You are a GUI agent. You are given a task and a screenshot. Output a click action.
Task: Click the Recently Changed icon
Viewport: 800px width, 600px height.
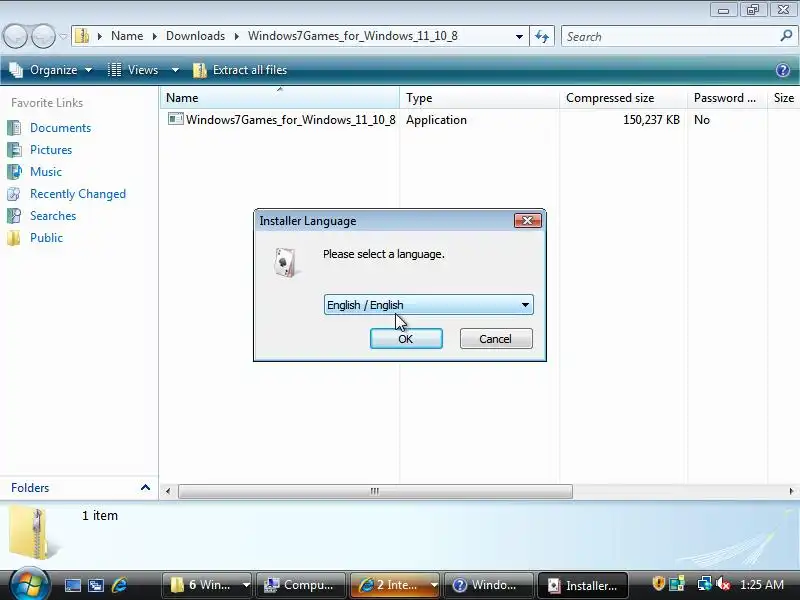pyautogui.click(x=14, y=193)
